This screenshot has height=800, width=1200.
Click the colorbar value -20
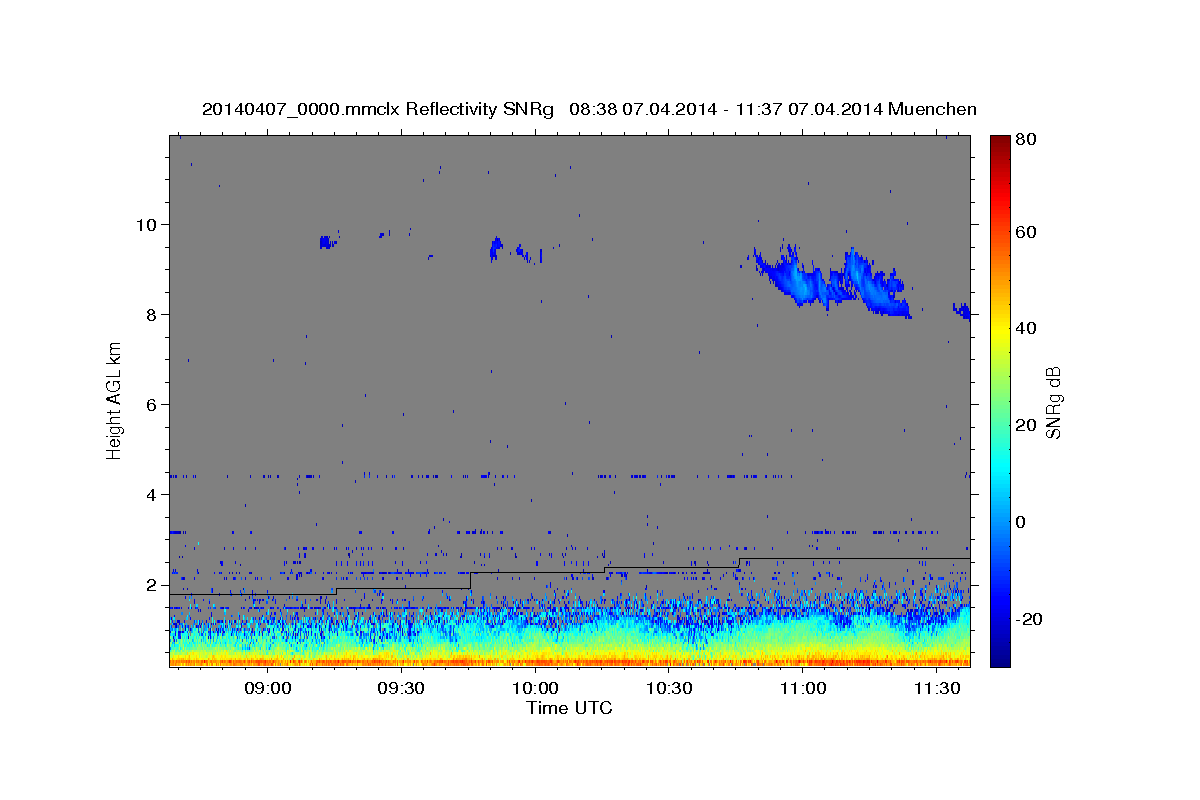pyautogui.click(x=1028, y=619)
